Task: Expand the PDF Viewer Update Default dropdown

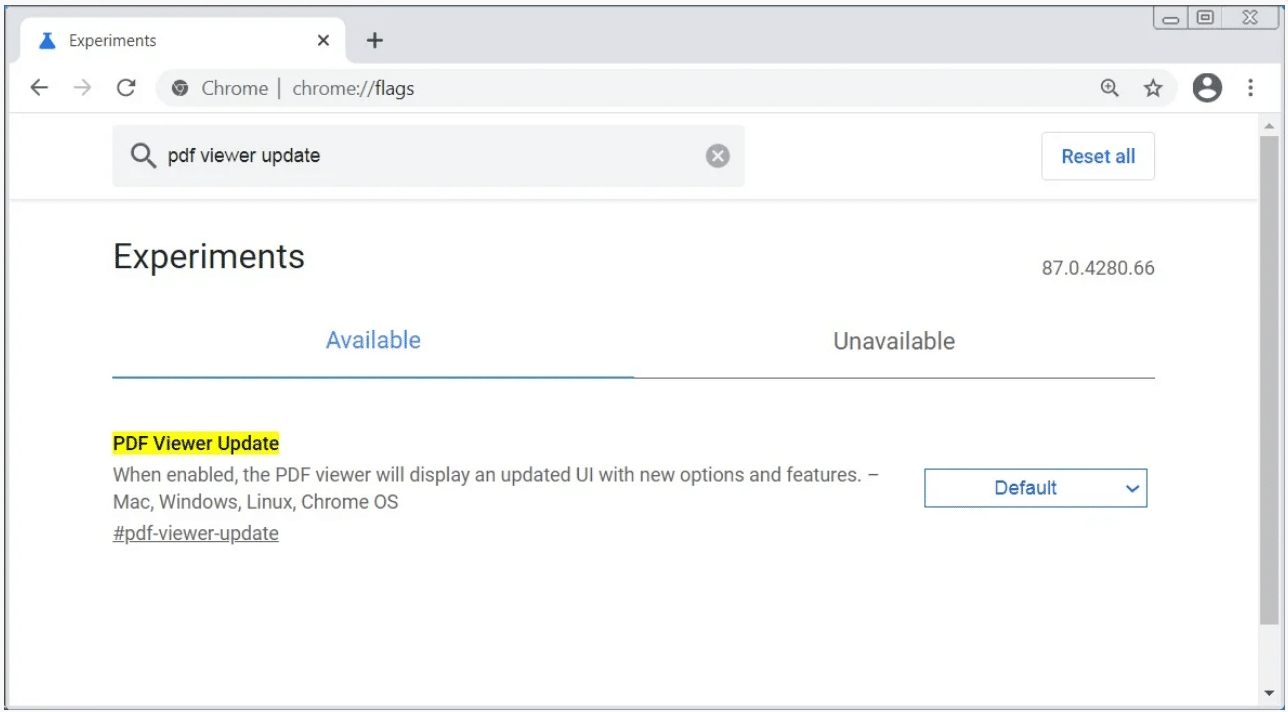Action: coord(1035,488)
